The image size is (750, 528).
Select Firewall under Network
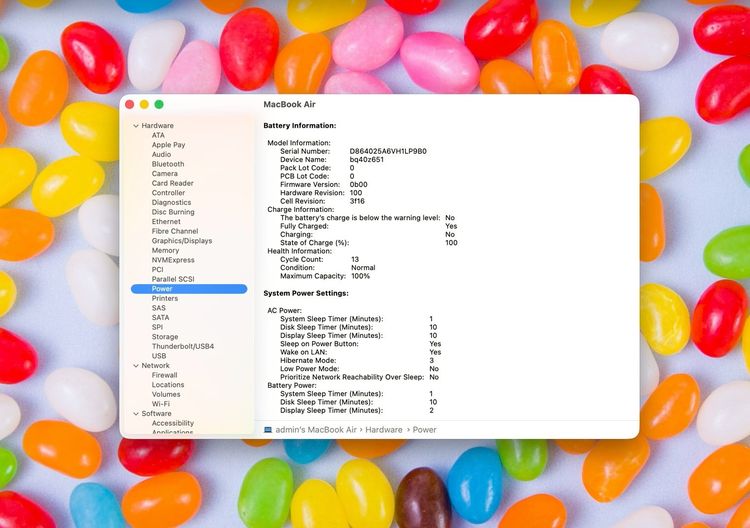[164, 375]
